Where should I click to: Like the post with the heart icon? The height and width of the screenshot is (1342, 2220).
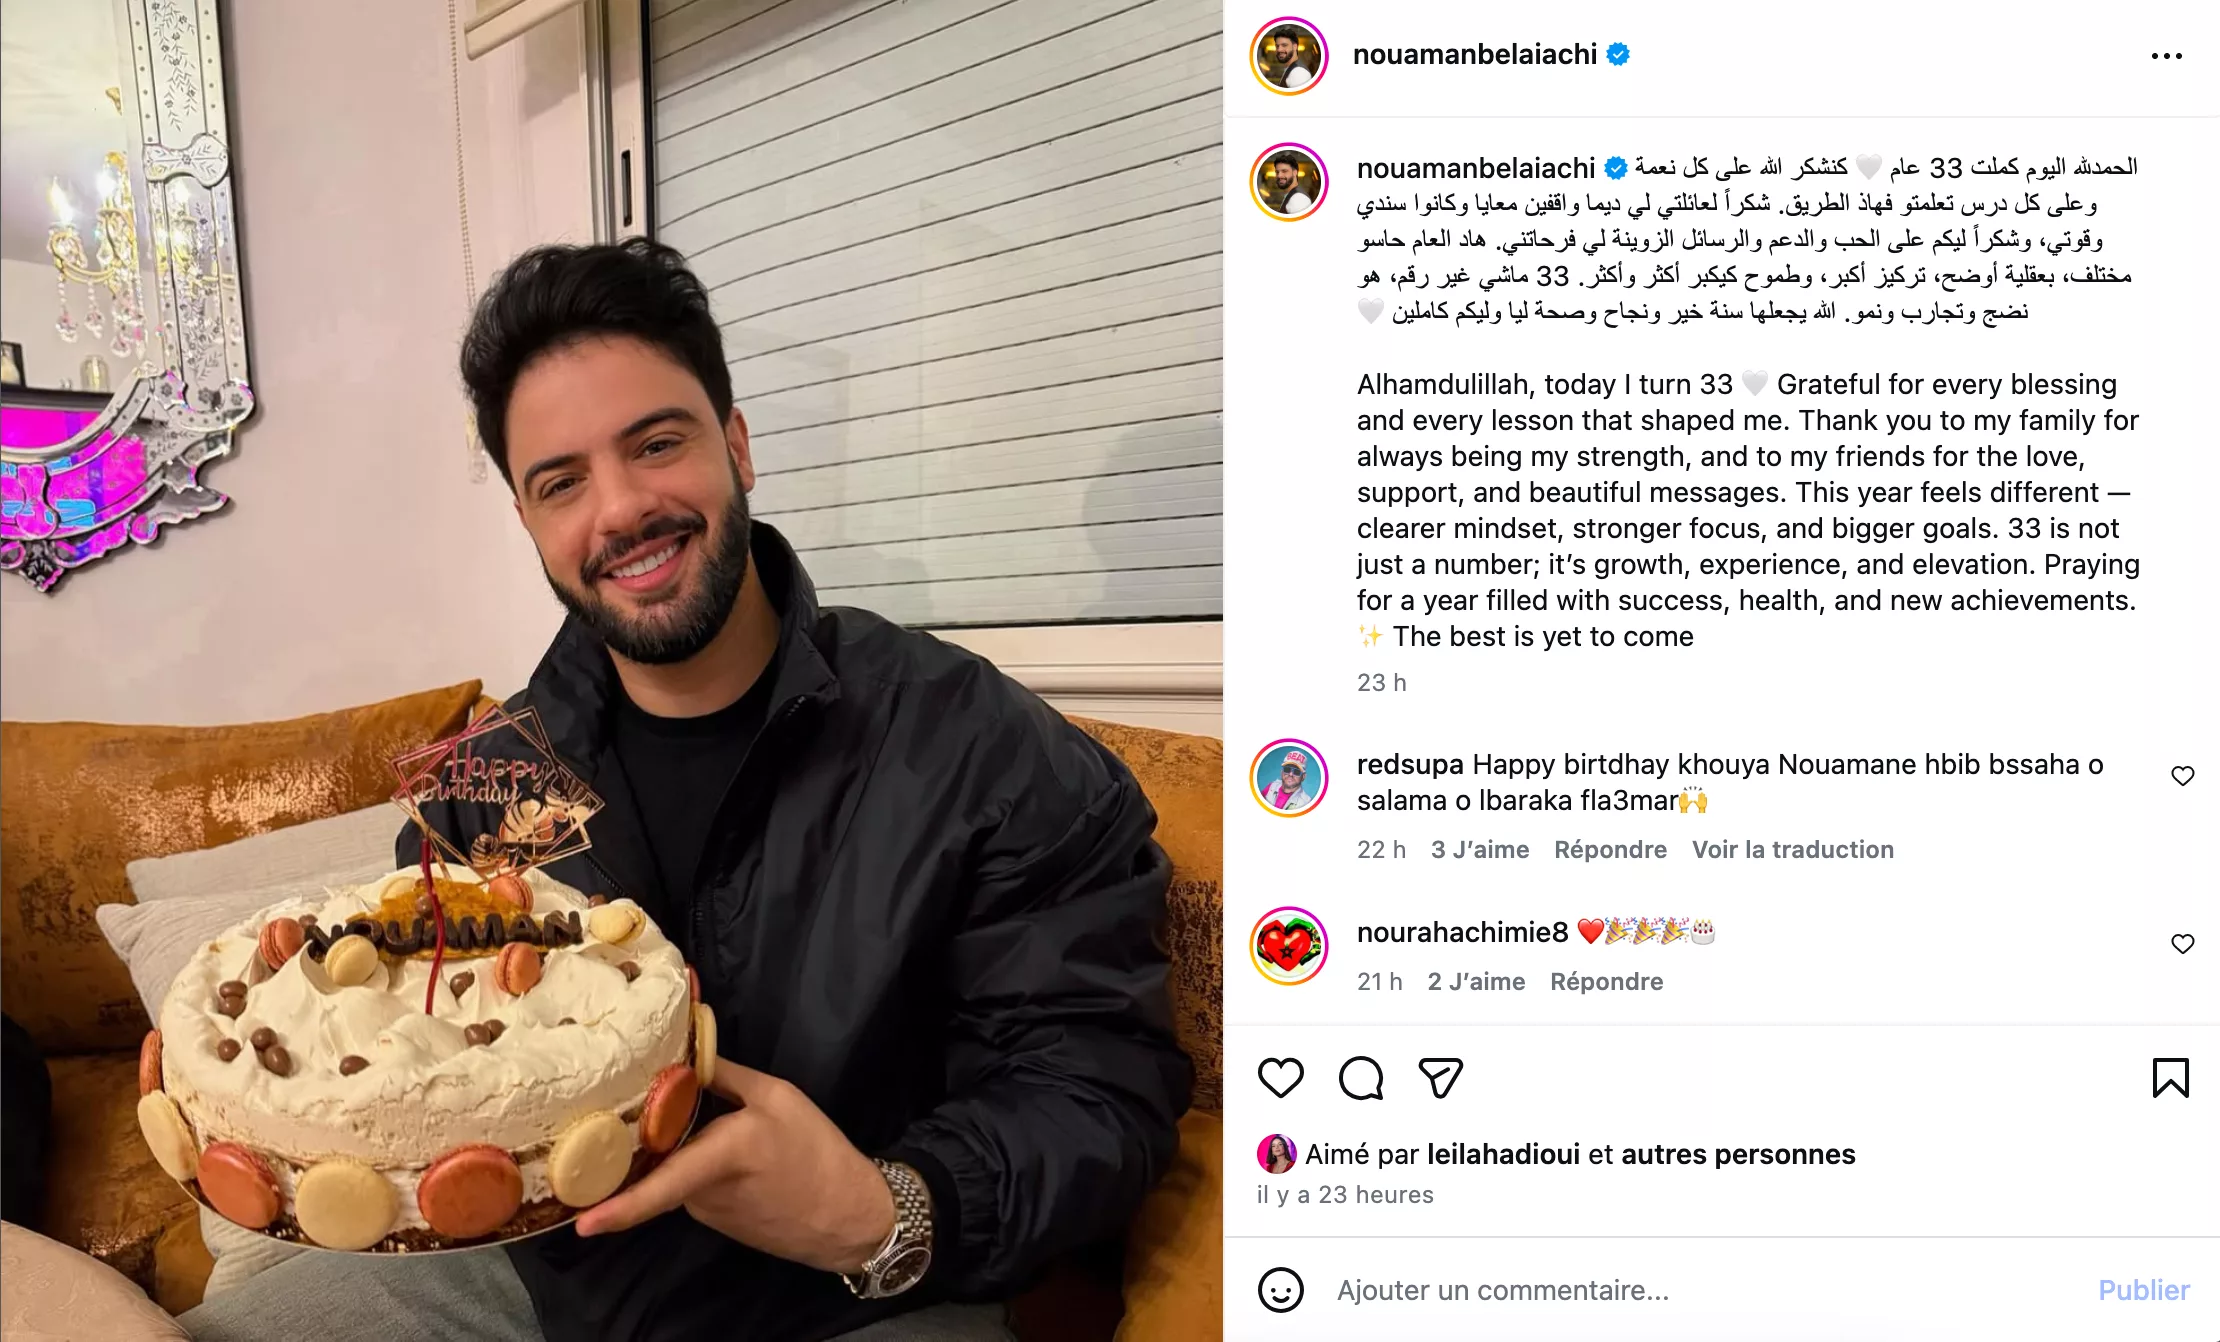point(1280,1078)
